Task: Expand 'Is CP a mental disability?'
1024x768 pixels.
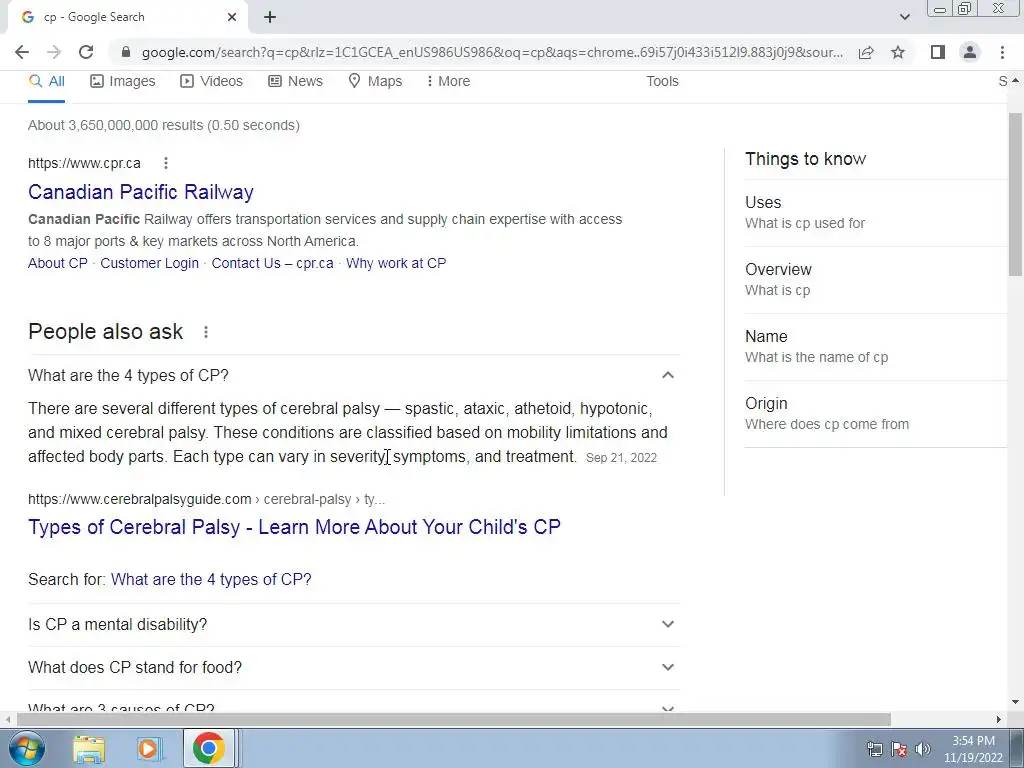Action: click(354, 624)
